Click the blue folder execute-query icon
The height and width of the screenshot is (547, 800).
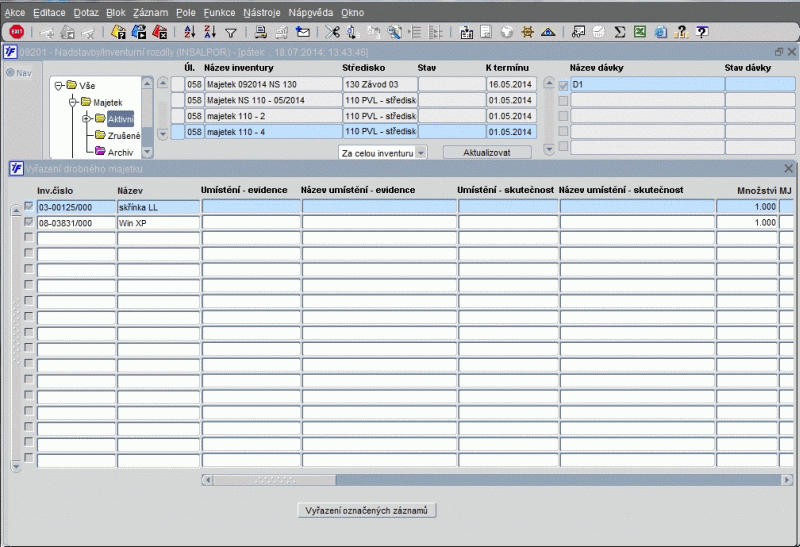(x=139, y=32)
